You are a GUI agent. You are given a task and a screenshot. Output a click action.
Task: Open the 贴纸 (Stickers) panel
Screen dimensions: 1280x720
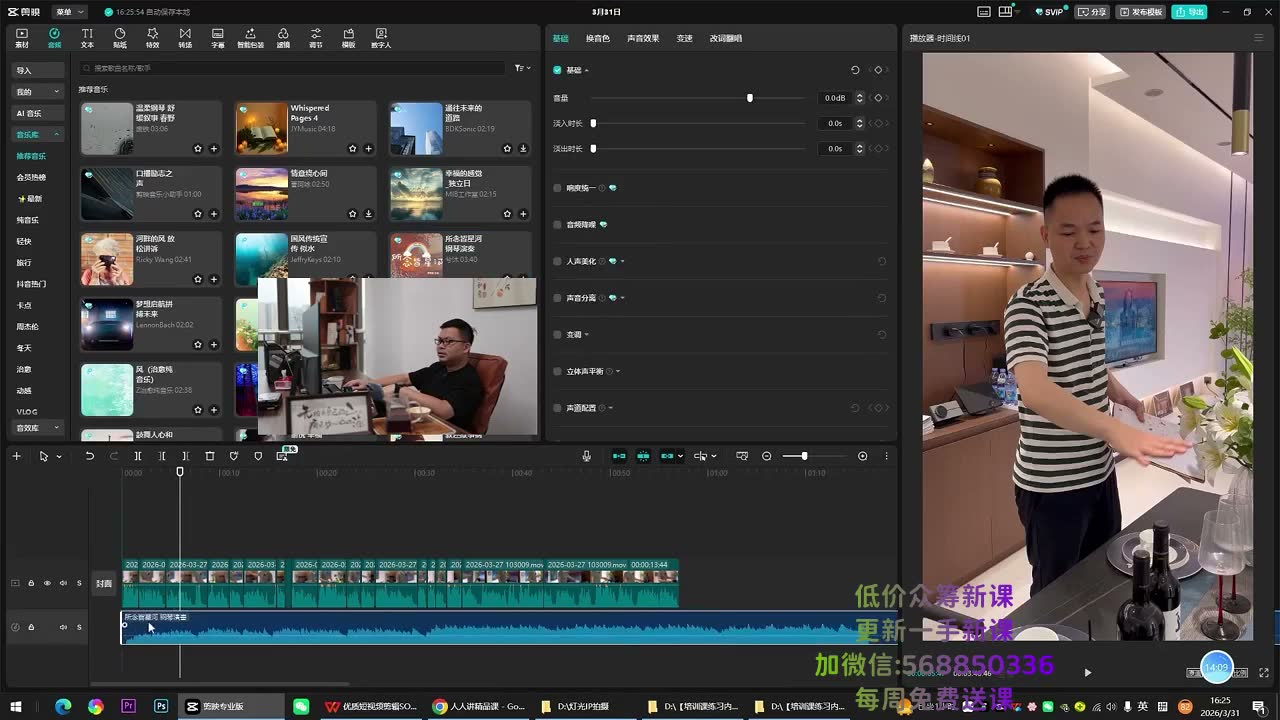(x=119, y=38)
